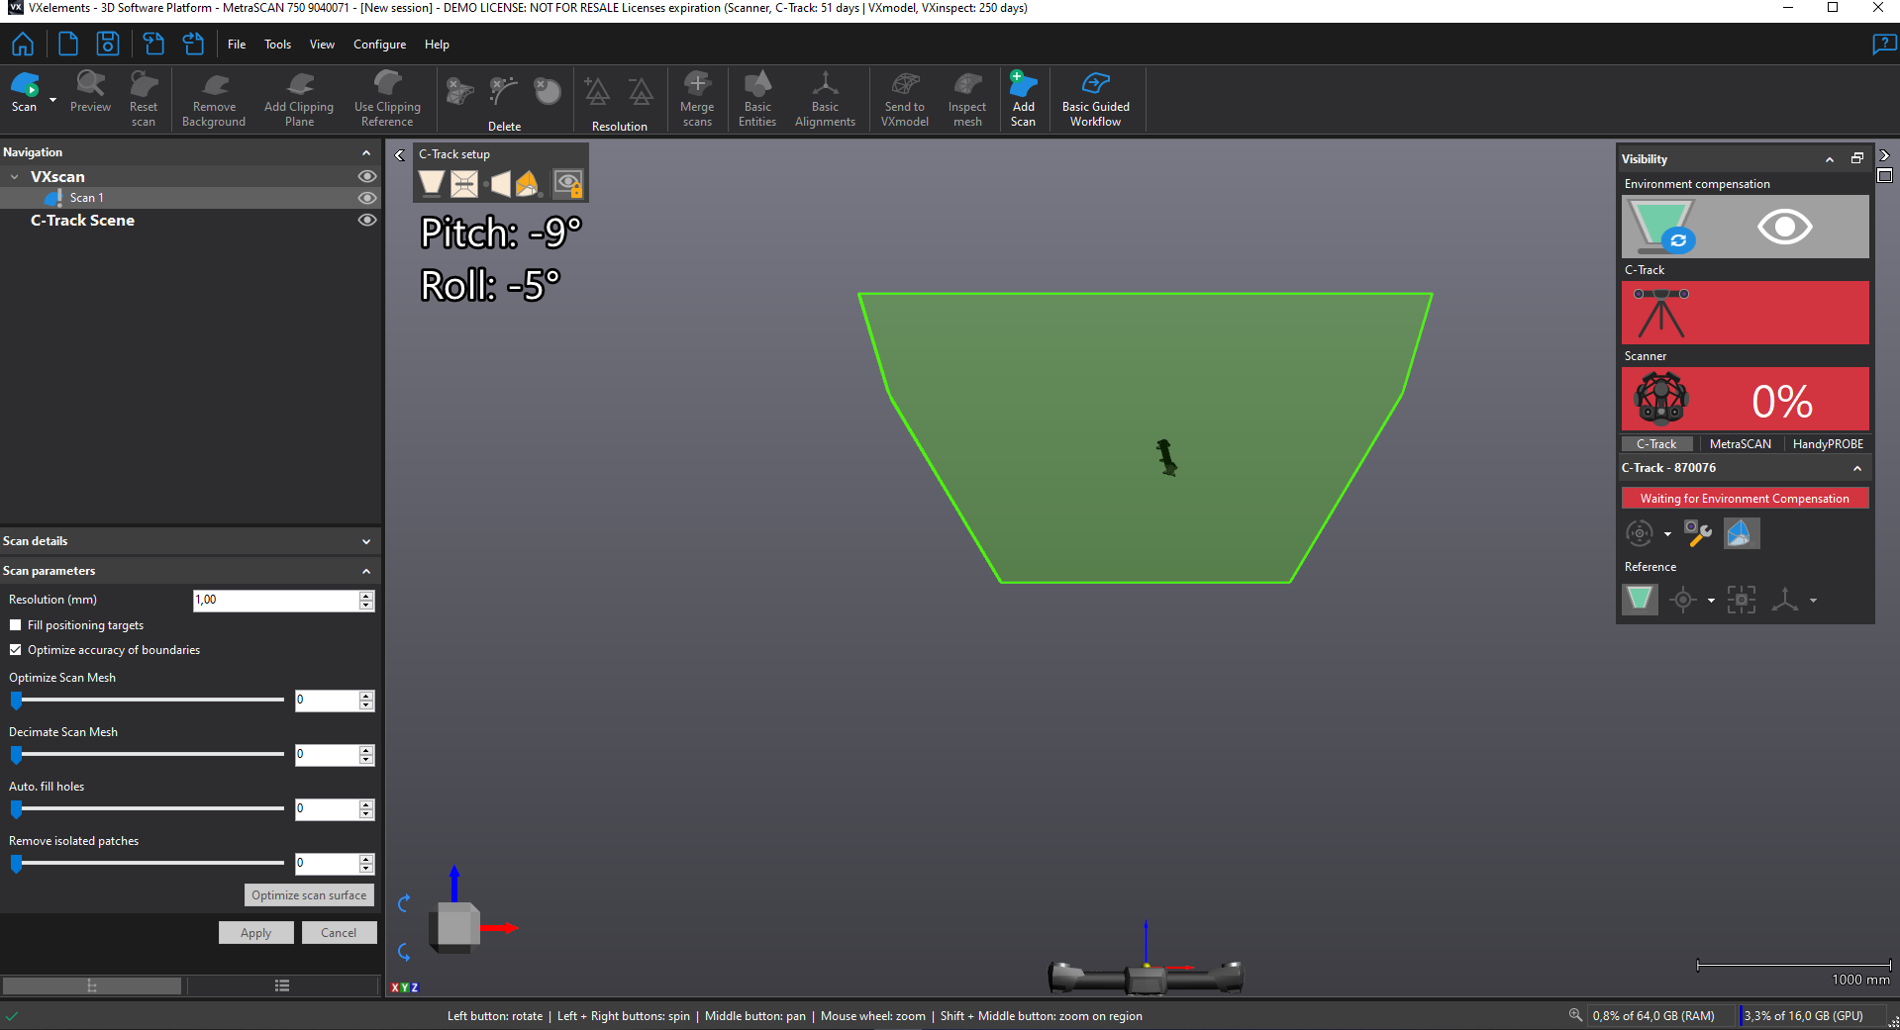Click the Home icon

pos(22,44)
